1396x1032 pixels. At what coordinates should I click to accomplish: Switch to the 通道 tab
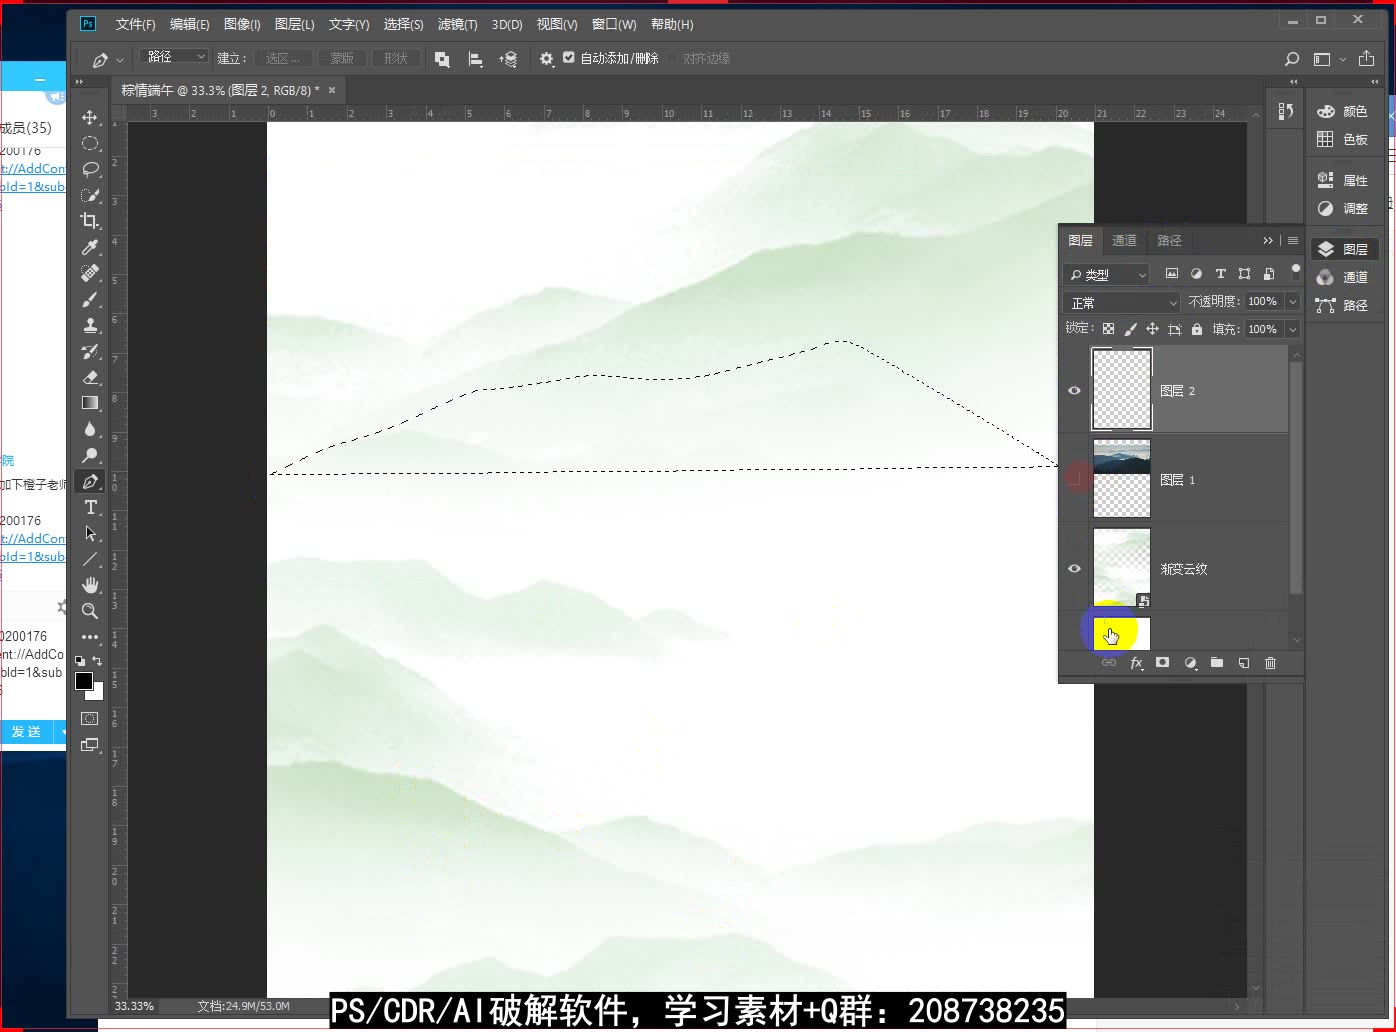point(1123,240)
